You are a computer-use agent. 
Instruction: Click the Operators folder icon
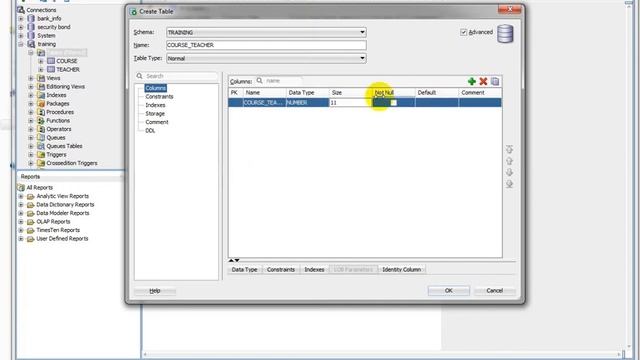point(41,129)
